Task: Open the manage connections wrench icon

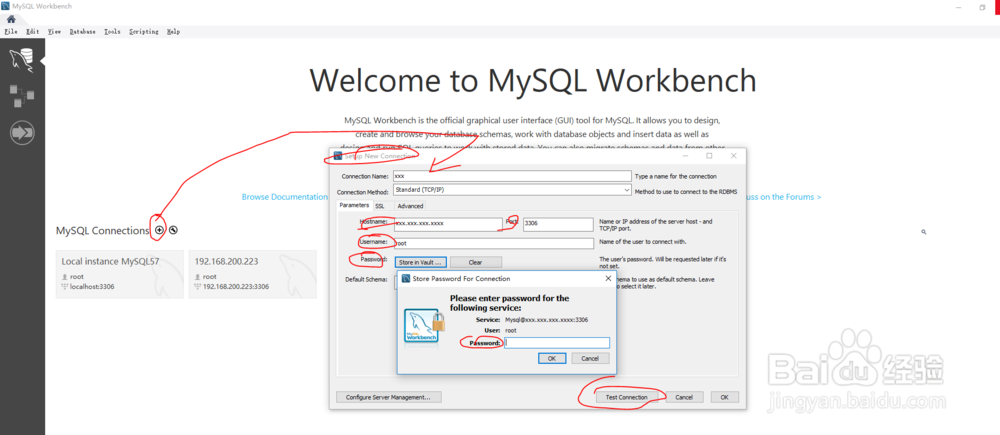Action: tap(173, 230)
